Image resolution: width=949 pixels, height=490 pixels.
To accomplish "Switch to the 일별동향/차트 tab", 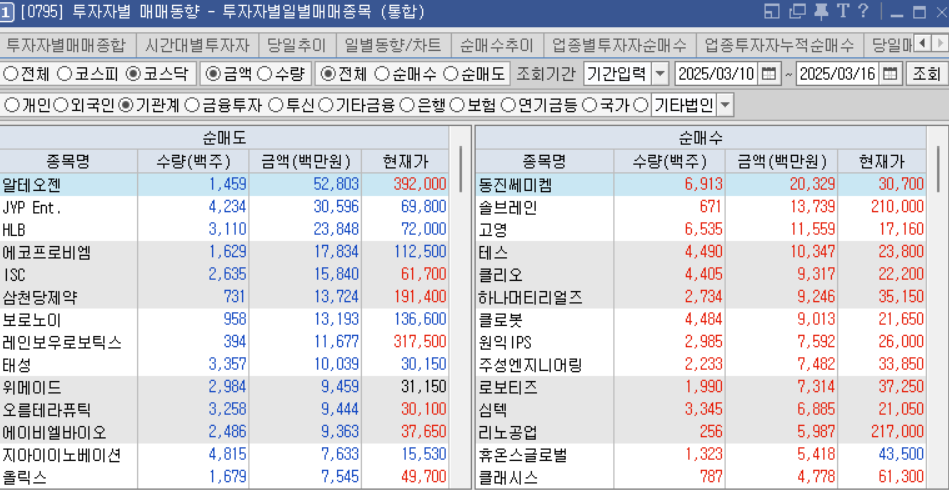I will [x=393, y=45].
